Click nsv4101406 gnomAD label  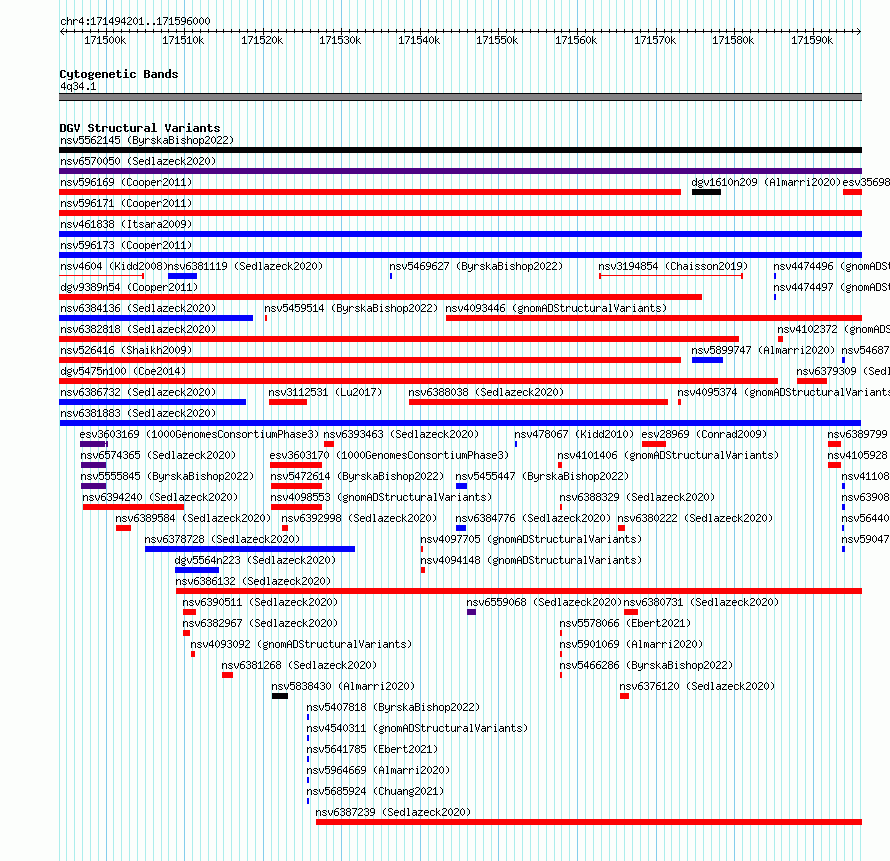pyautogui.click(x=668, y=455)
